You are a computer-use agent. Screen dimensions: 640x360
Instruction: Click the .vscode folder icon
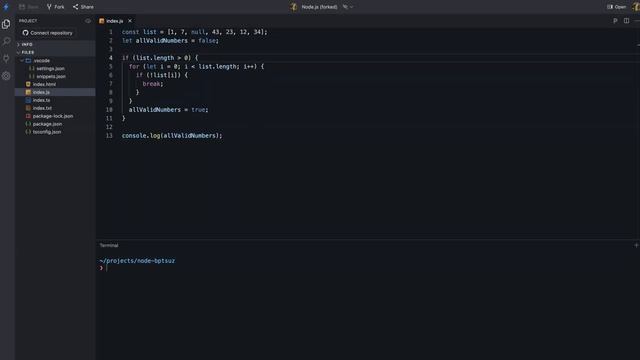(x=28, y=60)
